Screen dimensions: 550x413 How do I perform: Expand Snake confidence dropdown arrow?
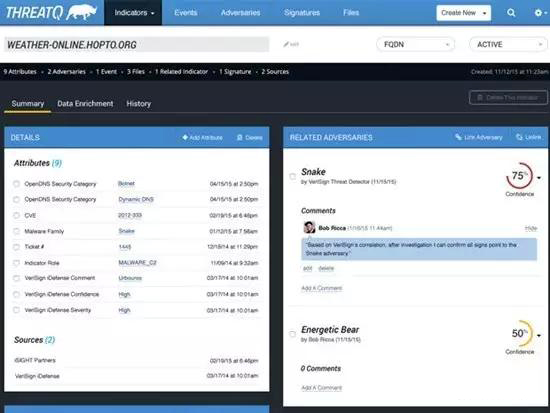click(x=539, y=178)
